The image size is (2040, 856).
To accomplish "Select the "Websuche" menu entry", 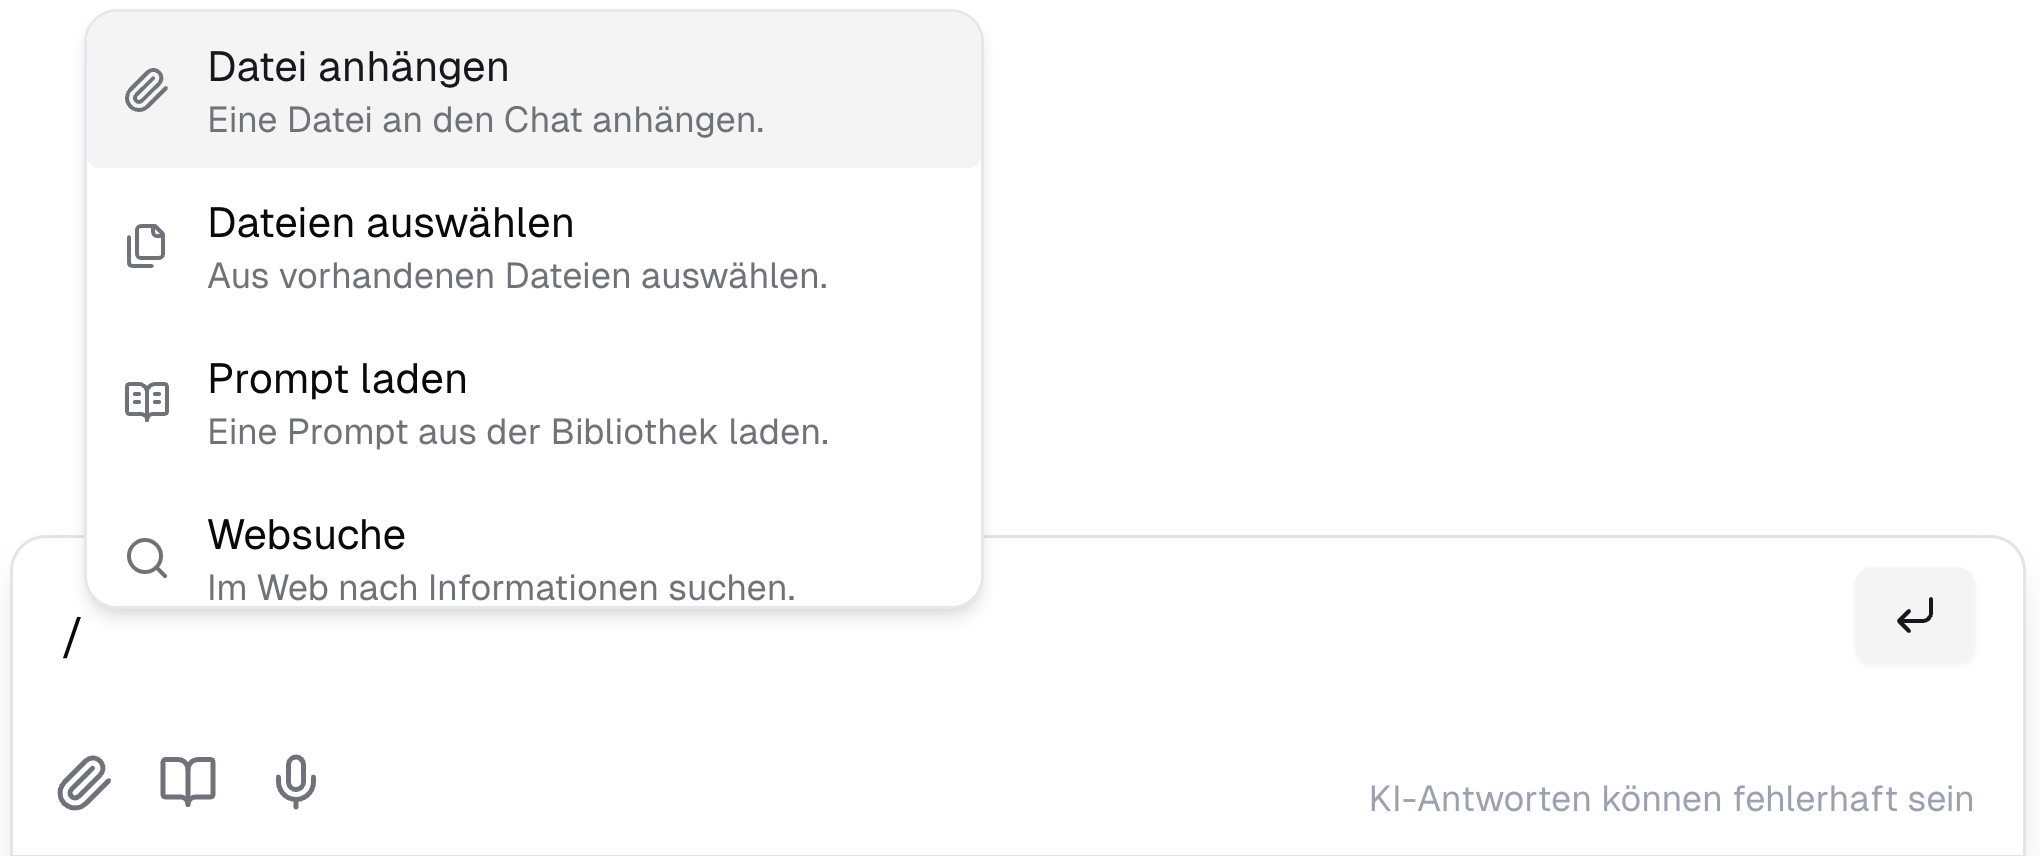I will pos(306,536).
